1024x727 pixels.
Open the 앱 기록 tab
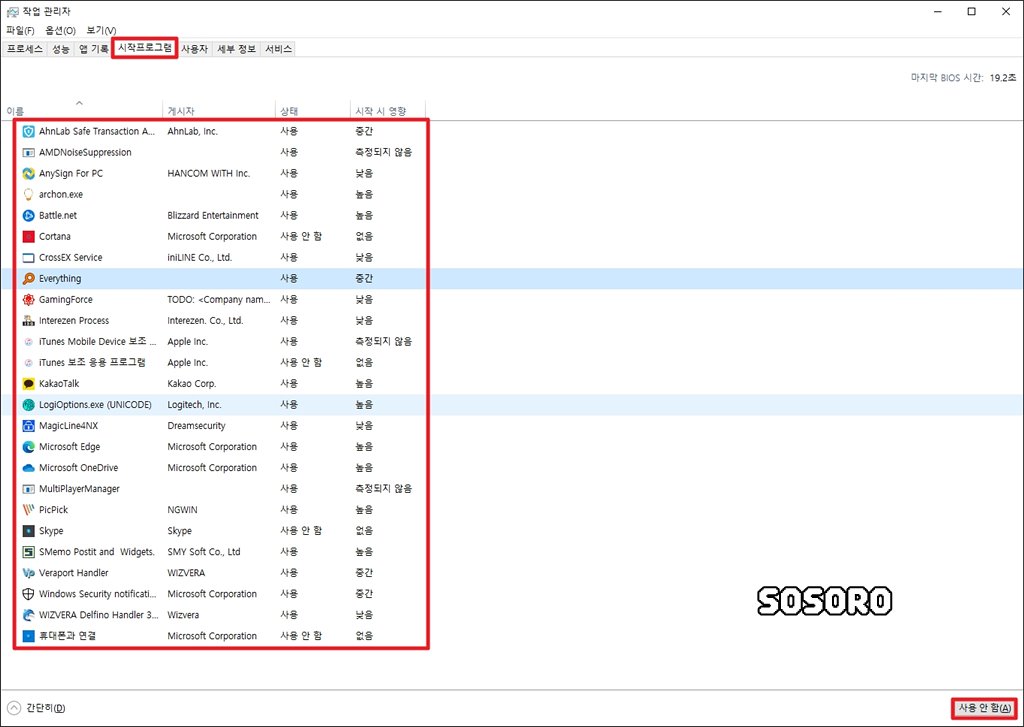pos(93,49)
